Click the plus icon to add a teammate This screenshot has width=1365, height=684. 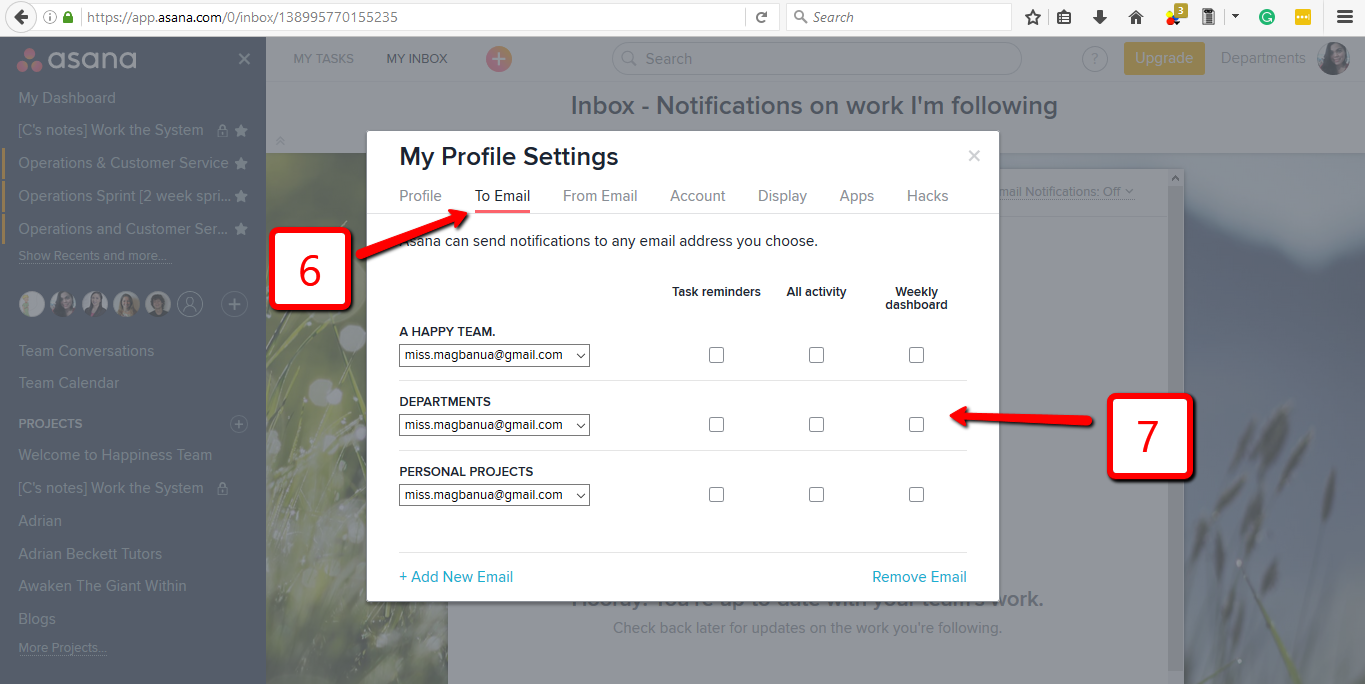[x=234, y=304]
